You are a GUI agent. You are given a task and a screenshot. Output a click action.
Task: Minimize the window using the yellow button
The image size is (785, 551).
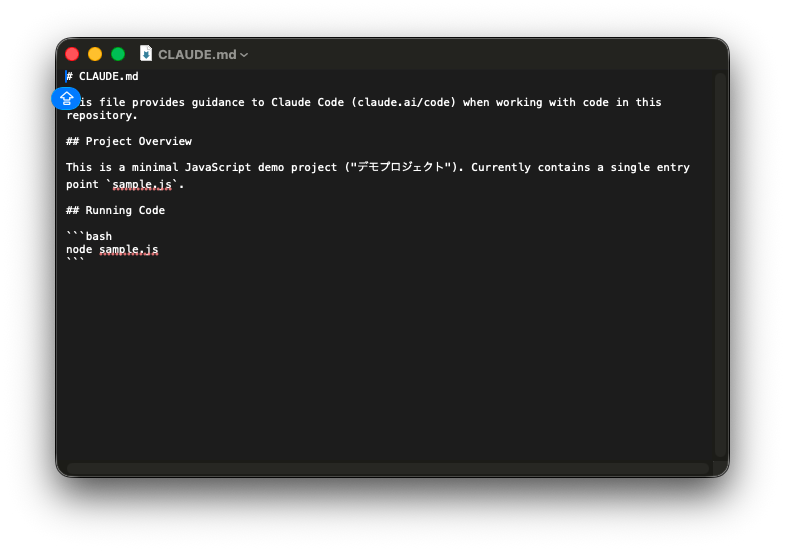click(x=95, y=54)
